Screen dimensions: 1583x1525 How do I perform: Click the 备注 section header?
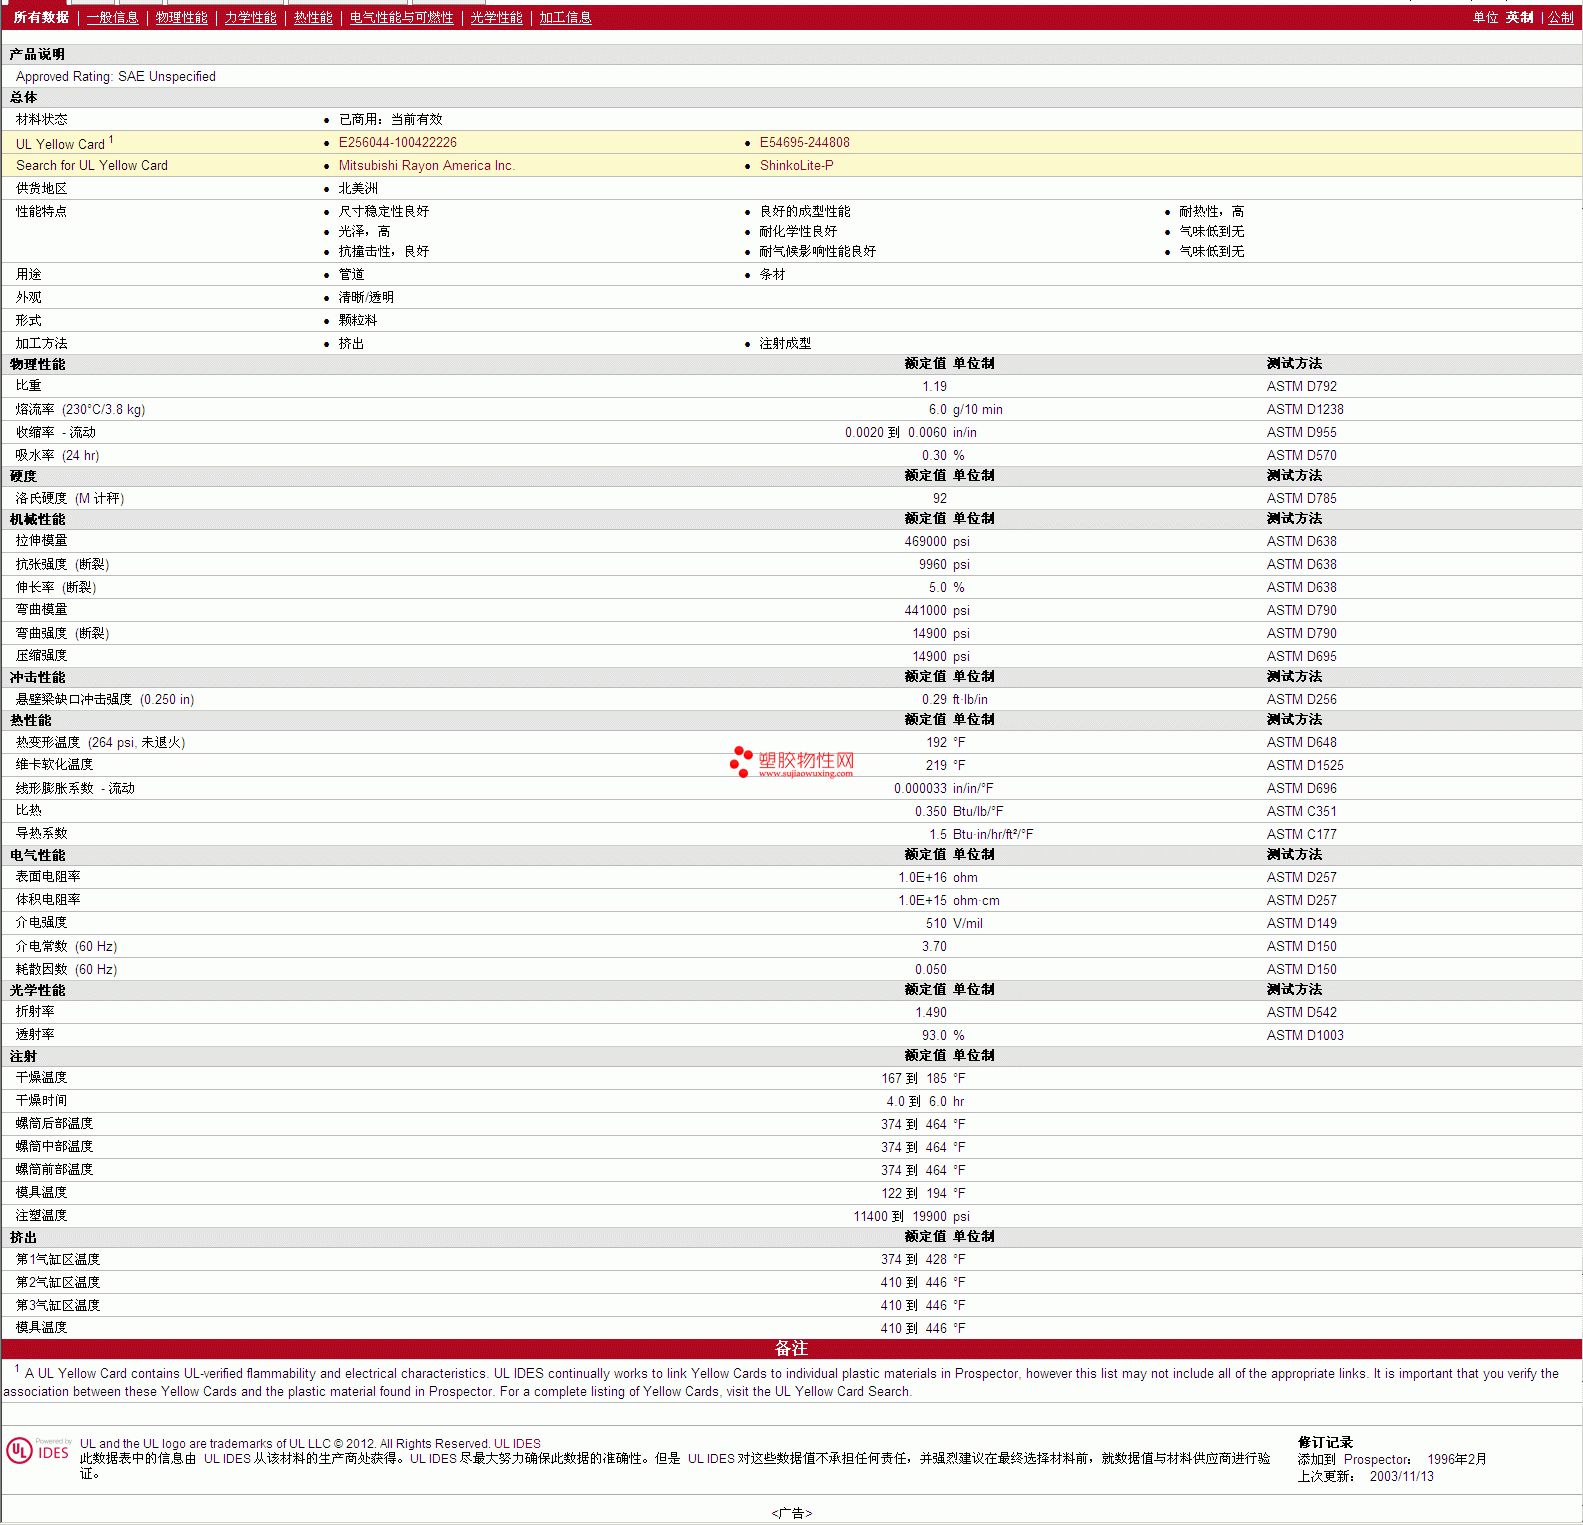click(791, 1349)
